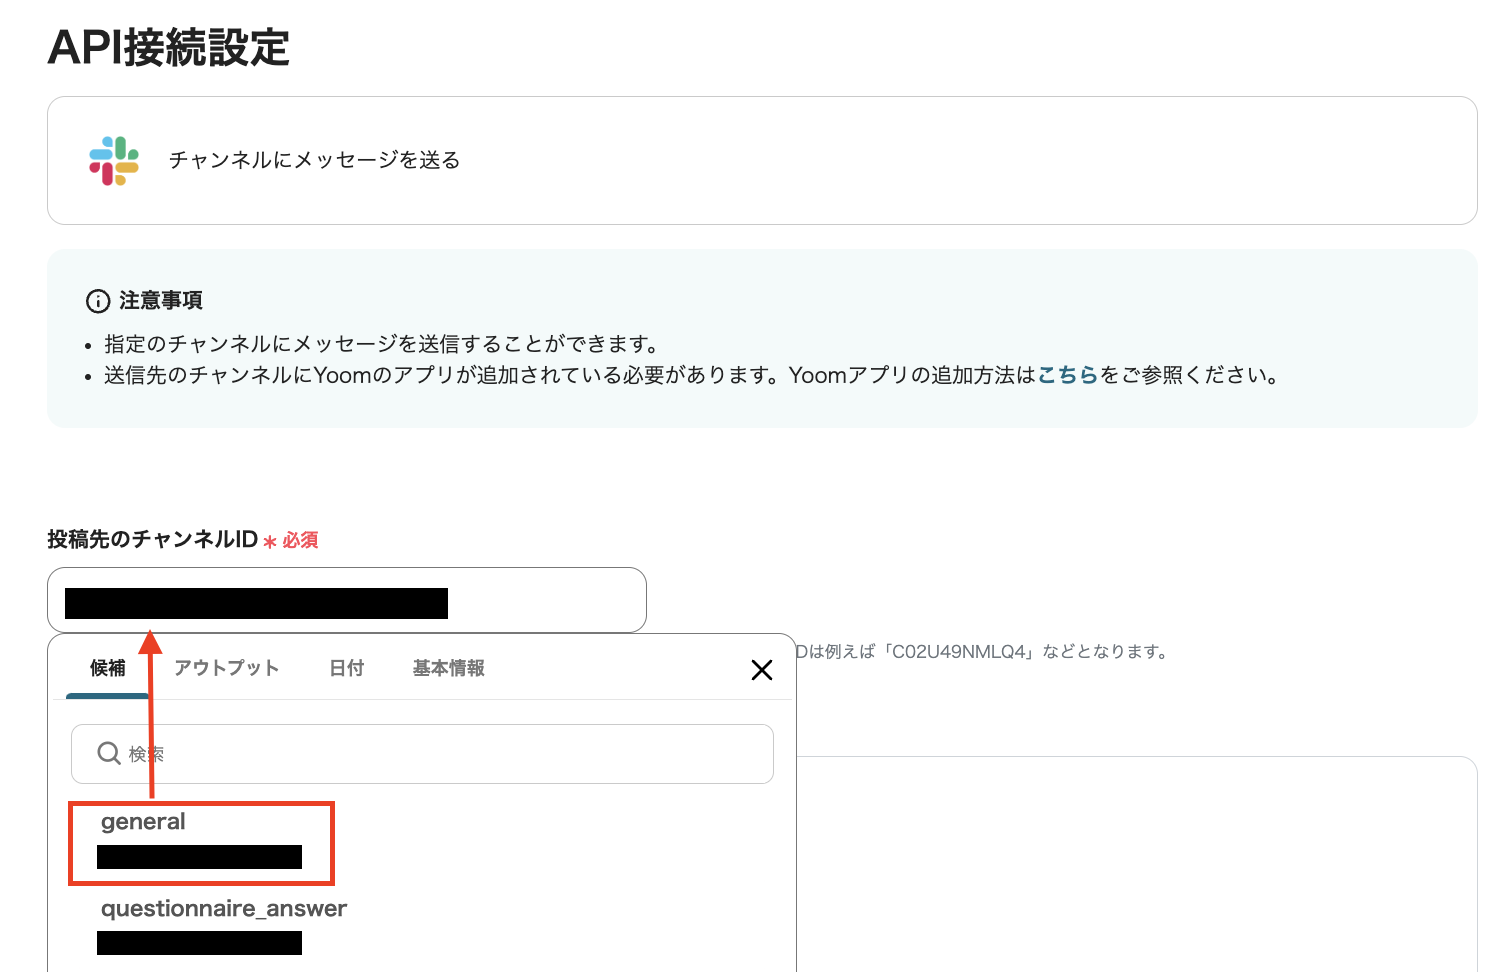Click the highlighted general channel entry box

(x=201, y=843)
